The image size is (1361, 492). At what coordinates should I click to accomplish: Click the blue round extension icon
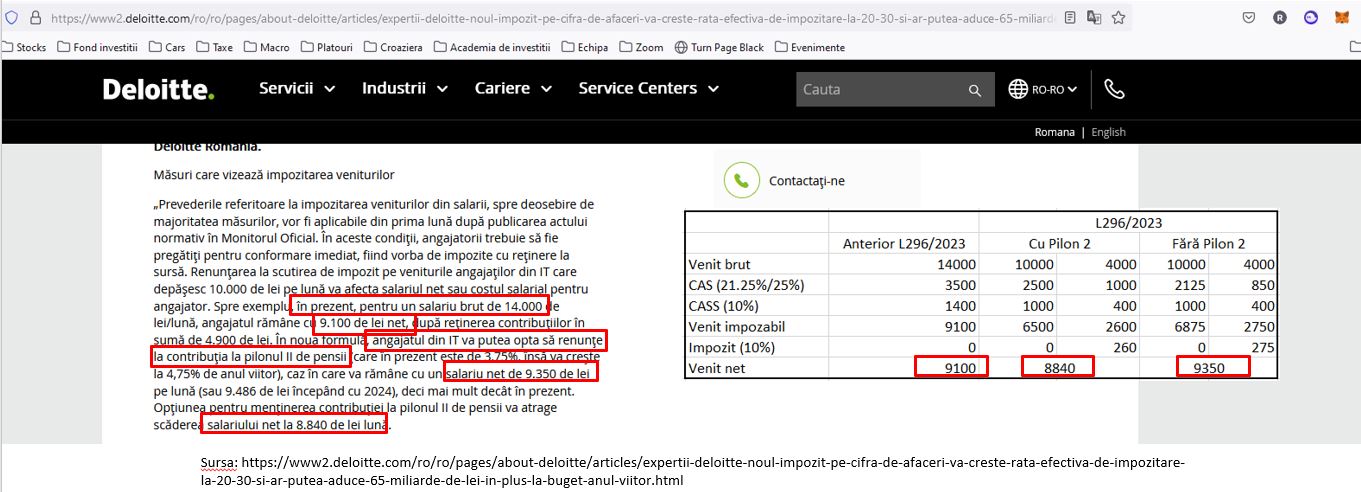1310,17
